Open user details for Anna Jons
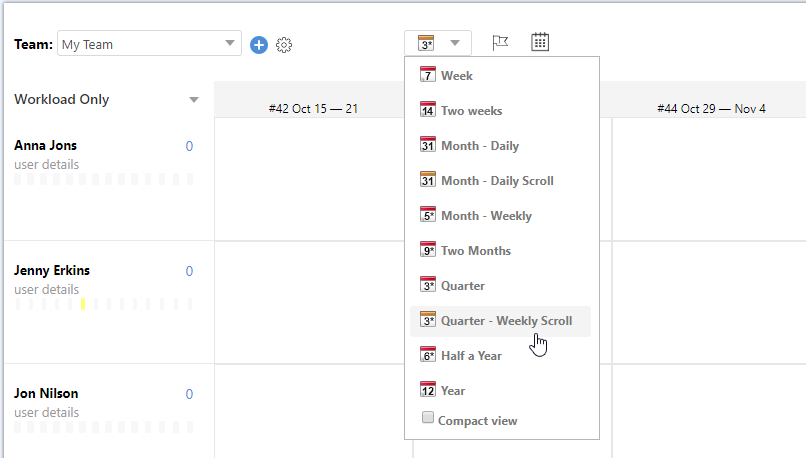The image size is (806, 458). coord(46,164)
